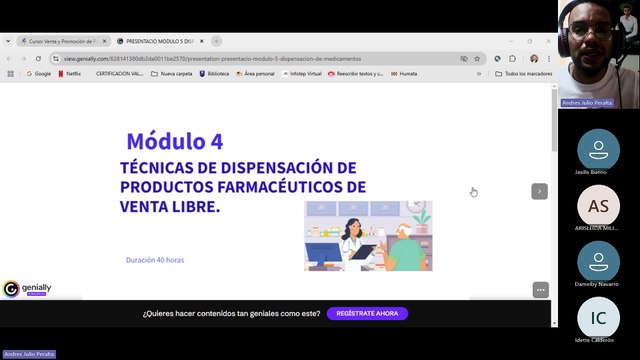
Task: Select Jasils Bueno participant avatar
Action: point(598,149)
